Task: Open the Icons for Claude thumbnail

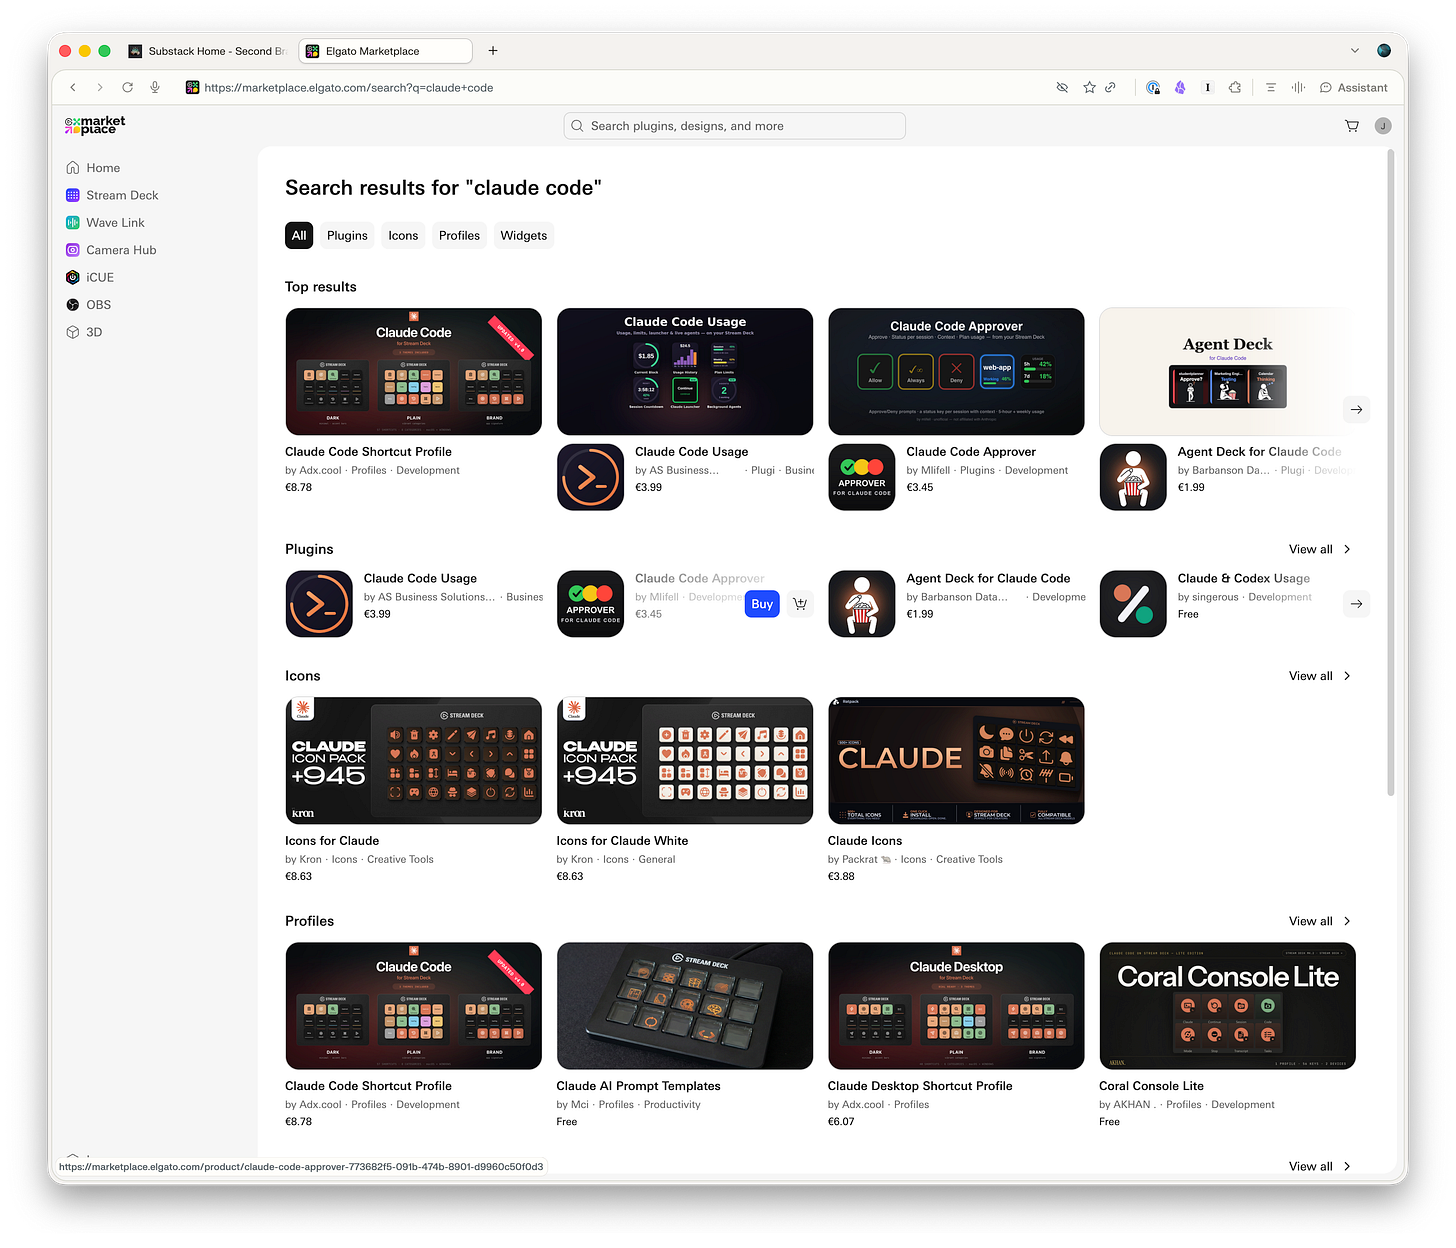Action: coord(413,761)
